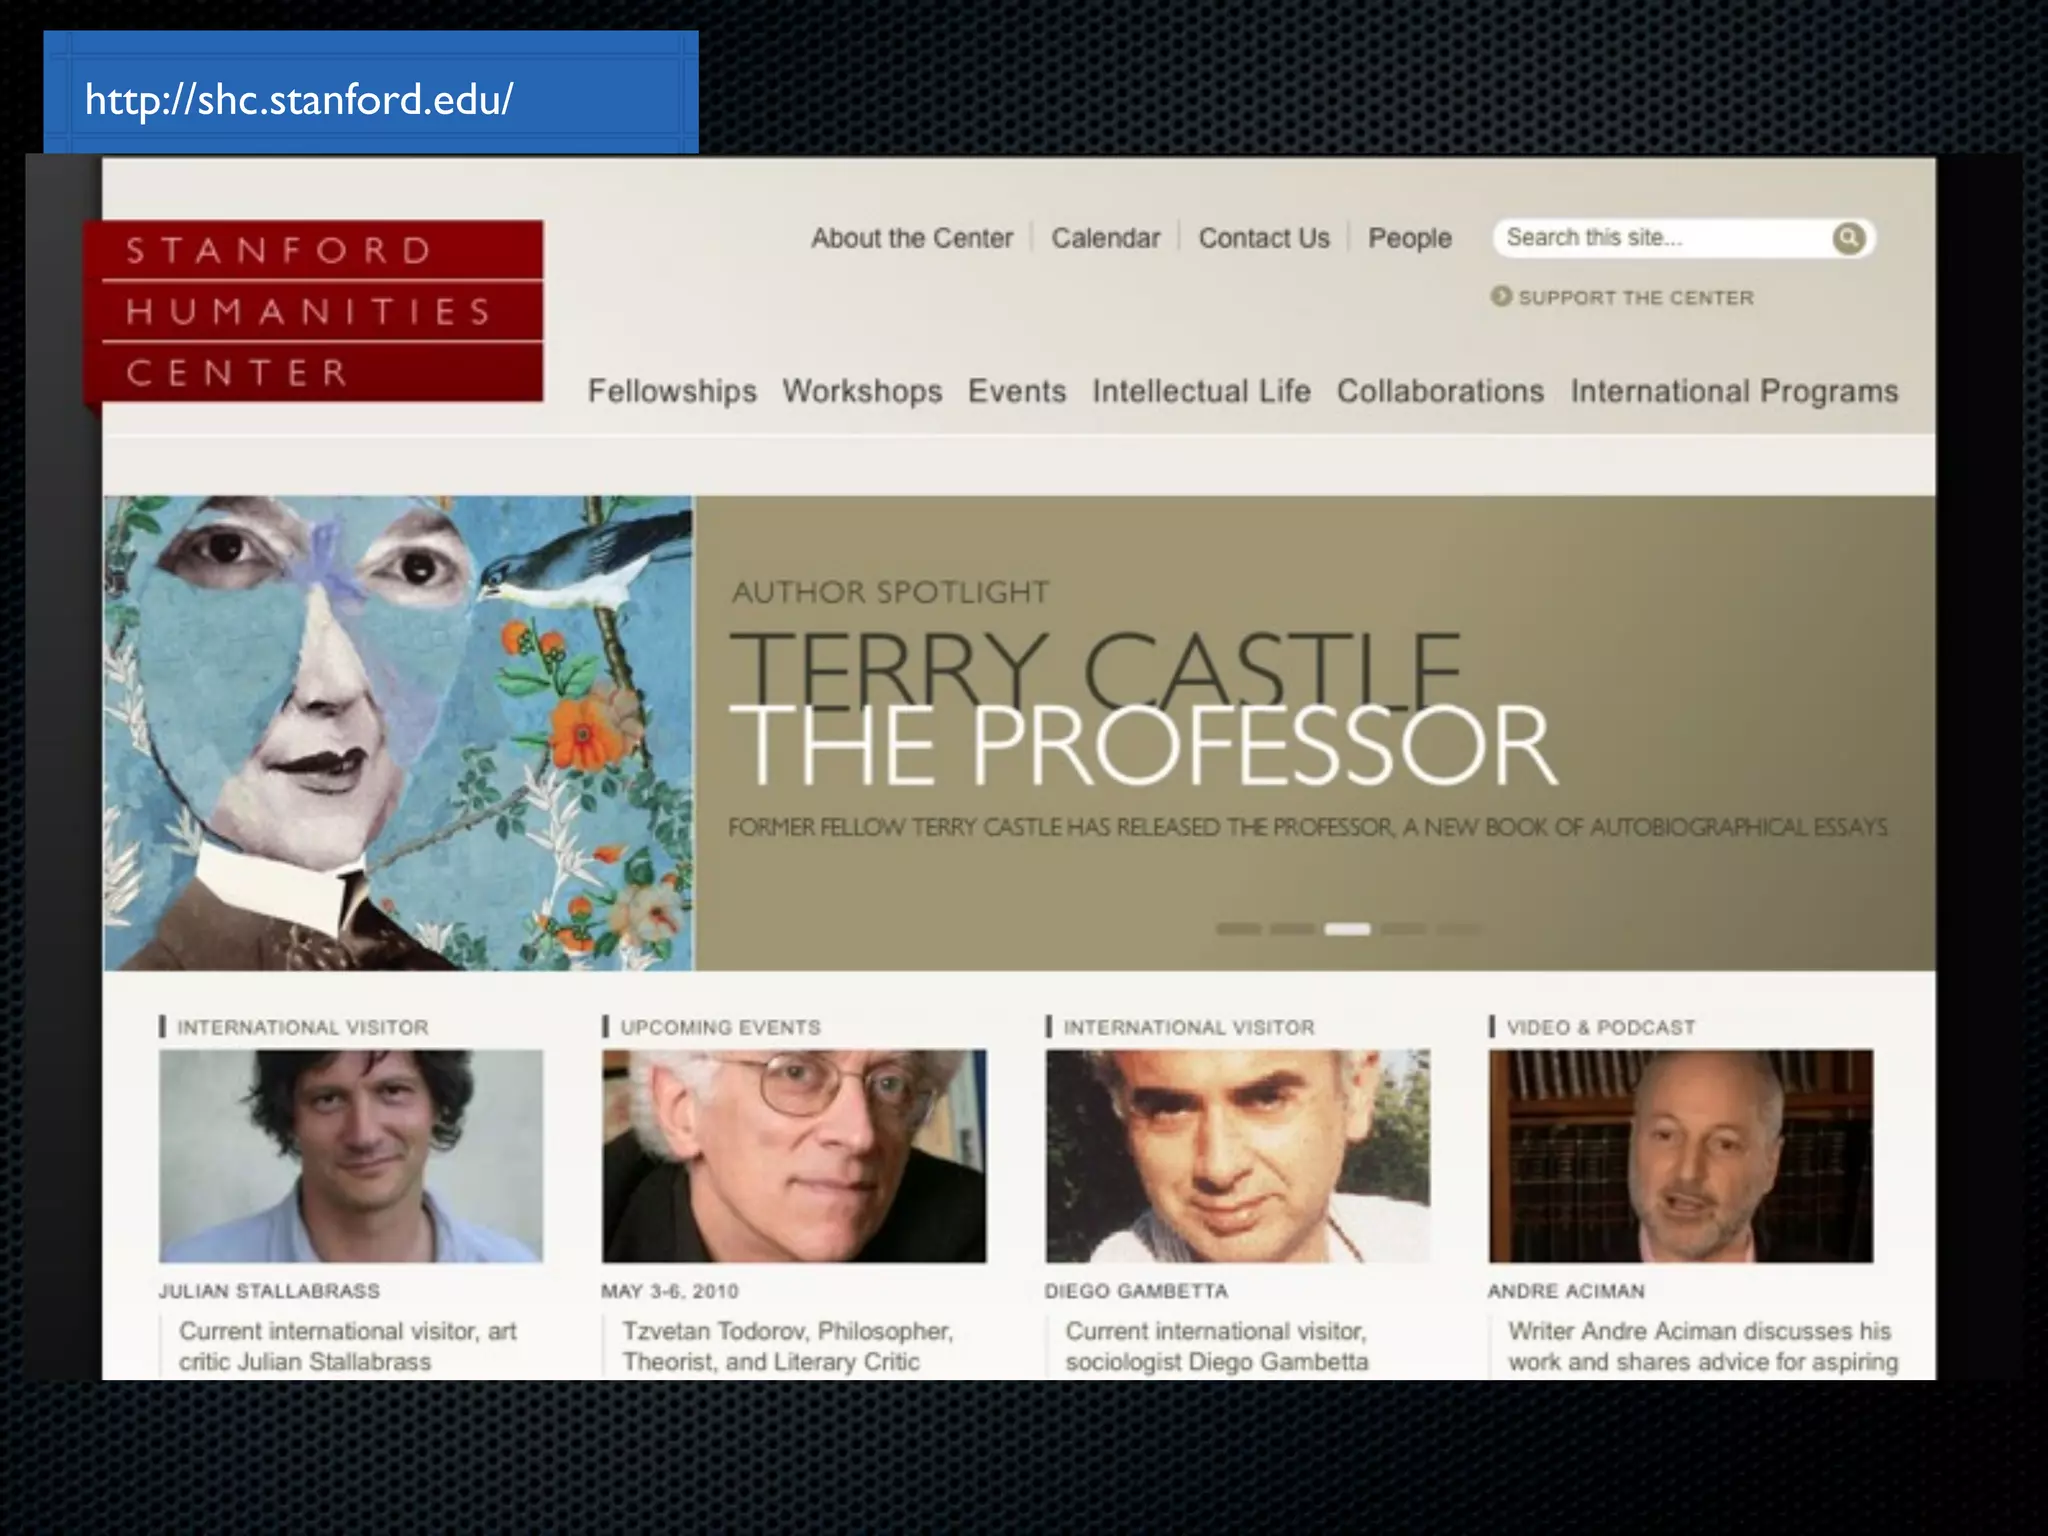This screenshot has height=1536, width=2048.
Task: Select the fifth slideshow indicator
Action: point(1458,929)
